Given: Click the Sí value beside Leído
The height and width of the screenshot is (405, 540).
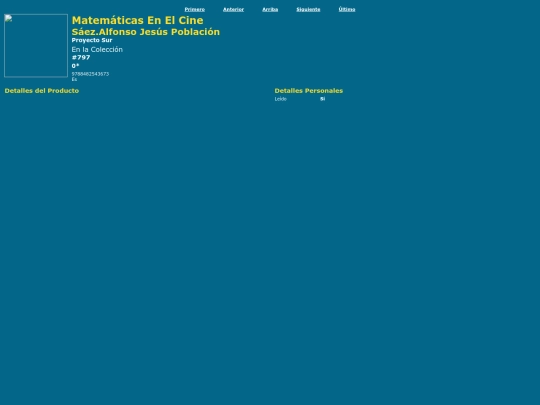Looking at the screenshot, I should coord(322,99).
